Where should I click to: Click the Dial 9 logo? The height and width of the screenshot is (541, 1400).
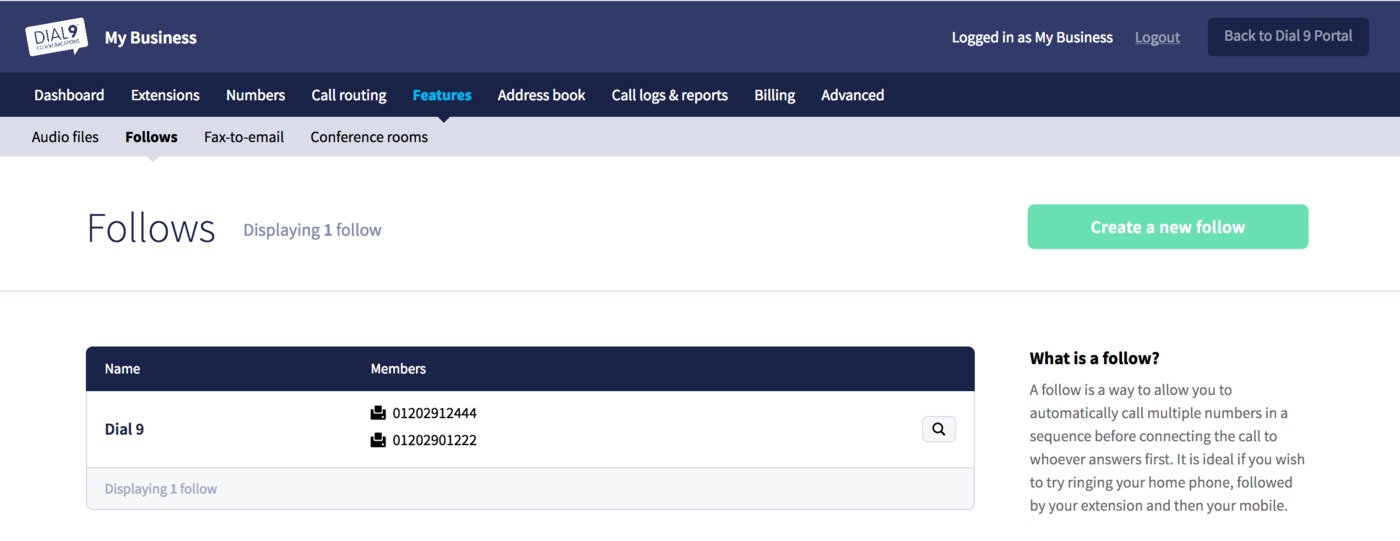tap(56, 37)
